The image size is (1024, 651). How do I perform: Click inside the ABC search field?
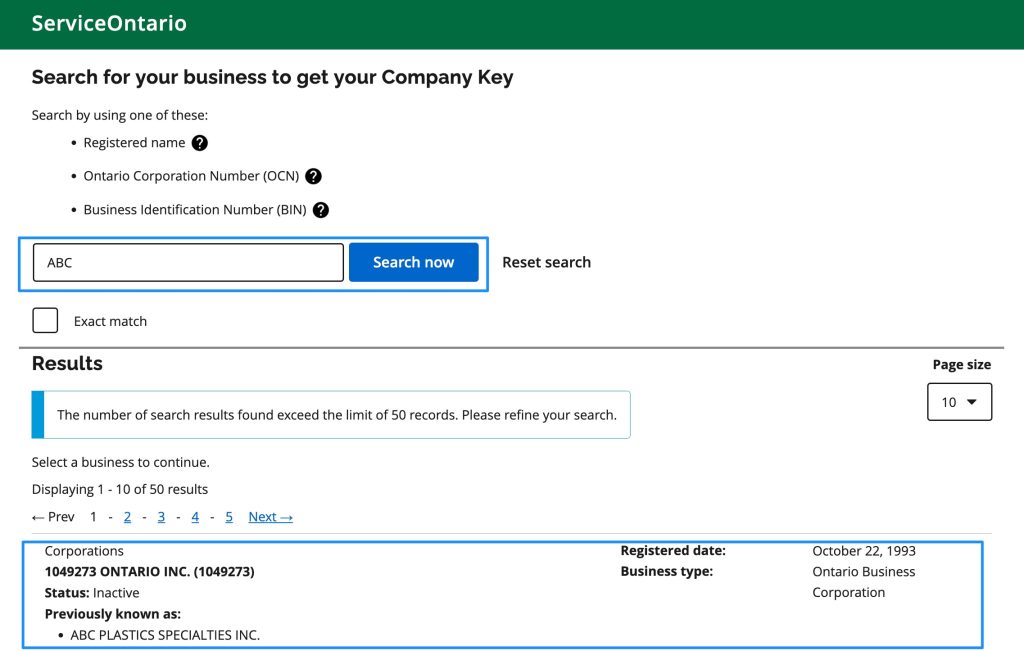[x=187, y=262]
